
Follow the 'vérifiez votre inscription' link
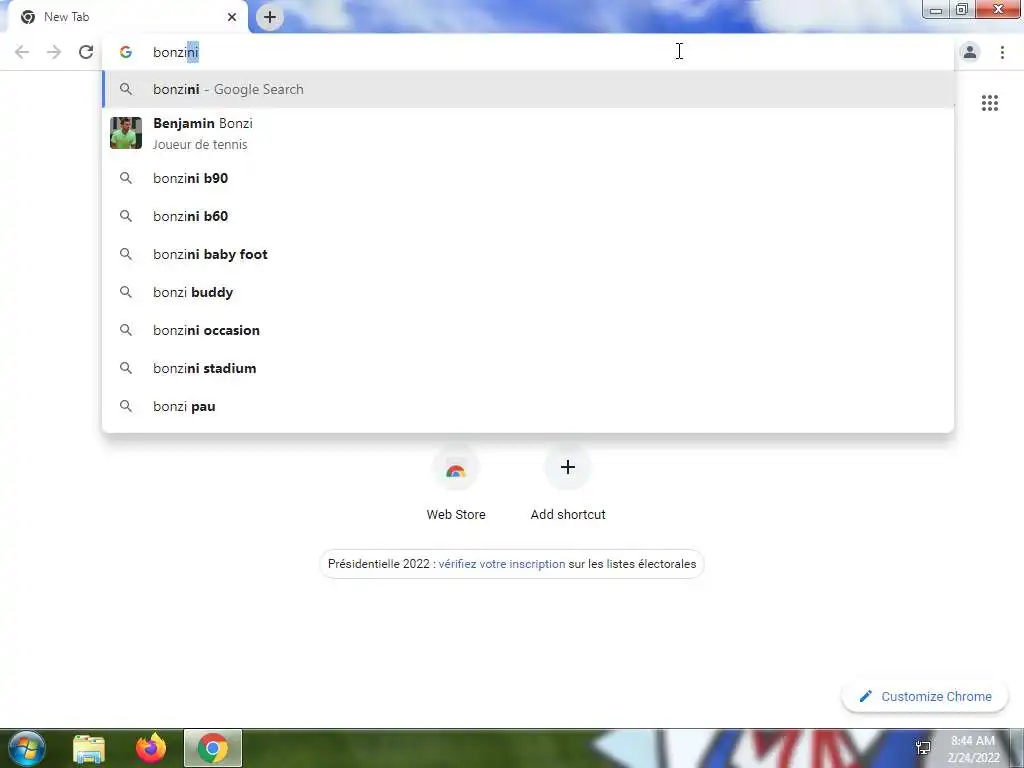coord(502,564)
